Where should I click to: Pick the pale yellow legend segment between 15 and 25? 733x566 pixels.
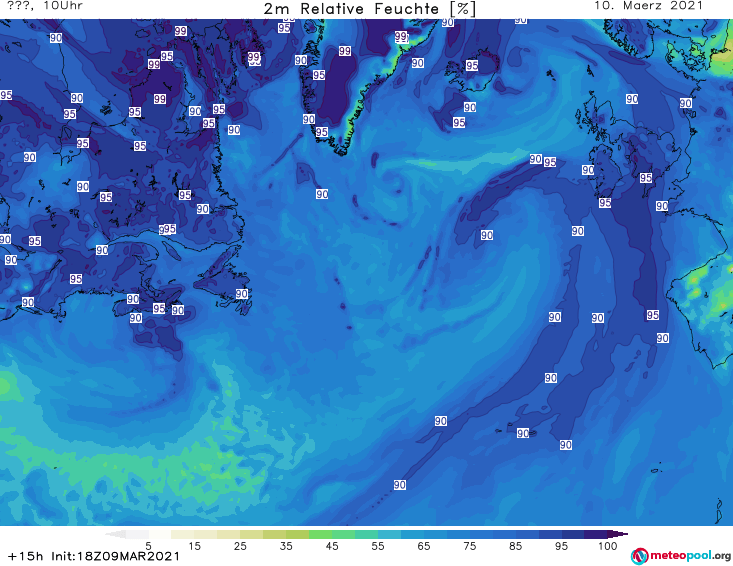217,534
